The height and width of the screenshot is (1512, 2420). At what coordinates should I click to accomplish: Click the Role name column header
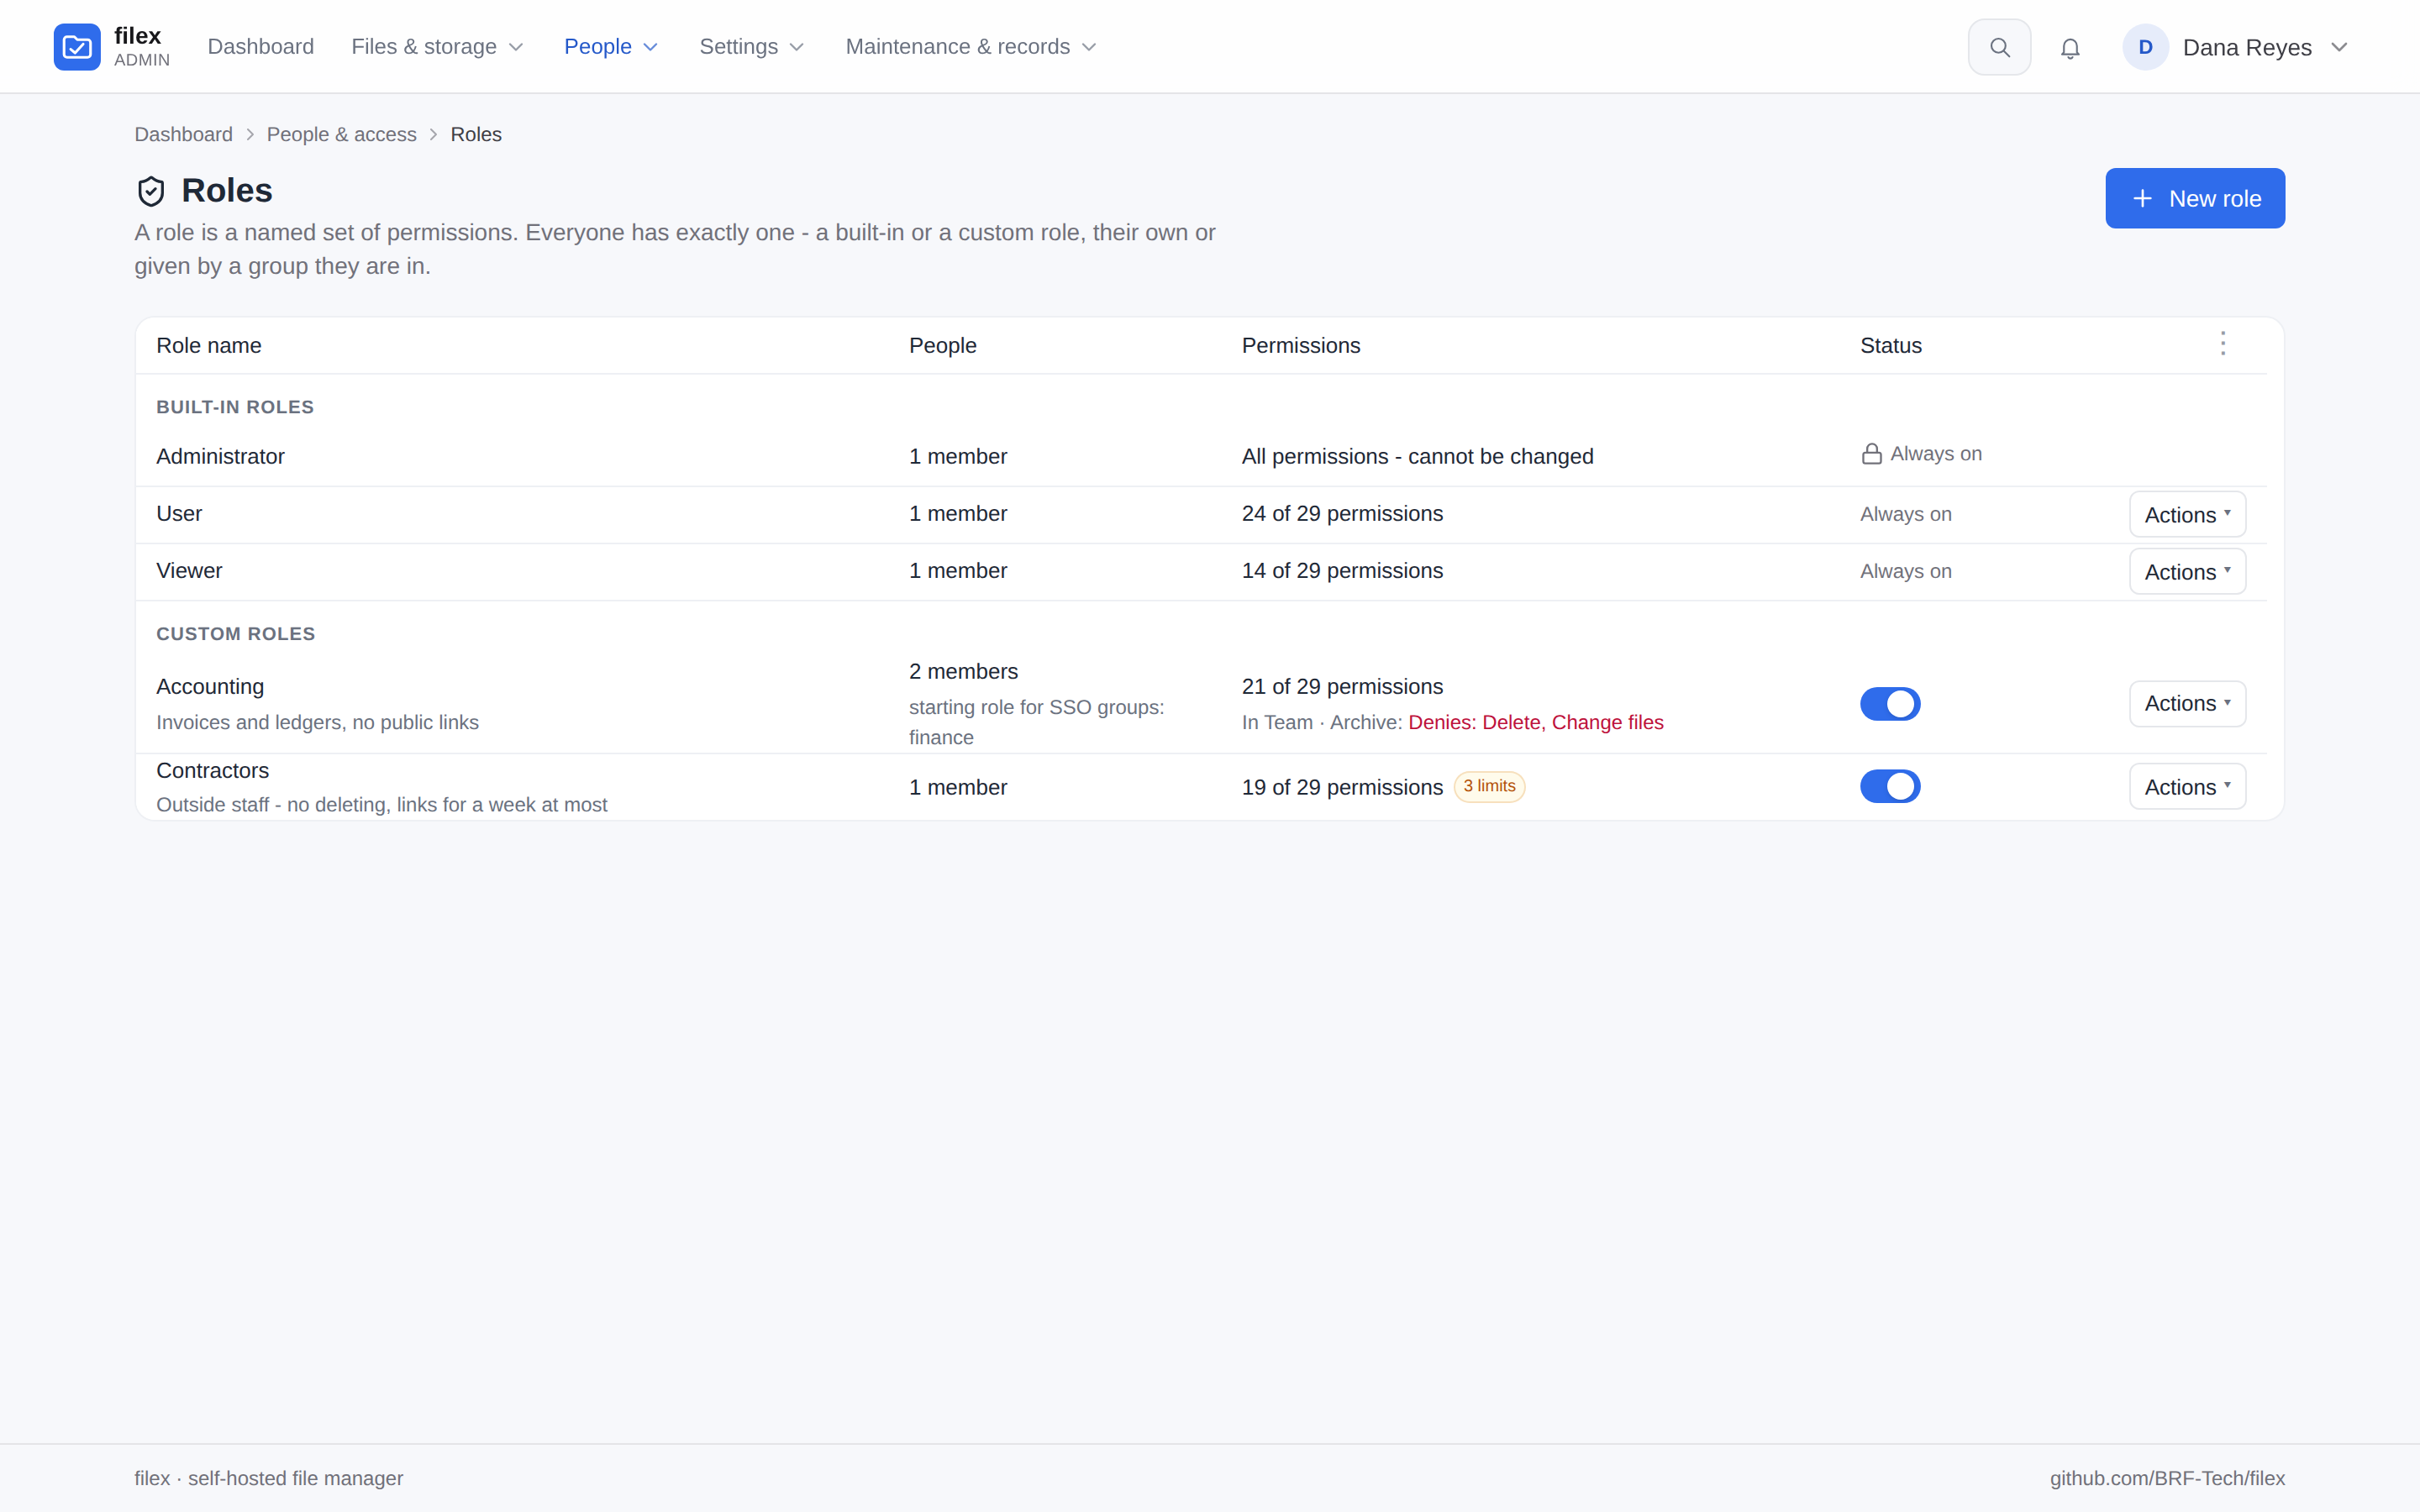coord(208,345)
